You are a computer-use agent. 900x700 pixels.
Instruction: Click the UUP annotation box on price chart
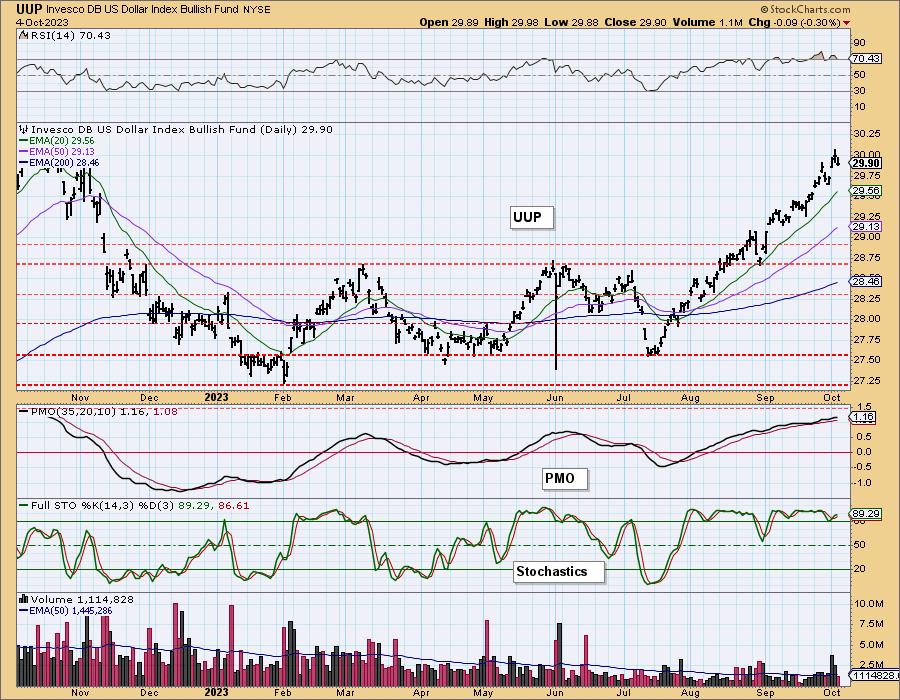tap(532, 217)
